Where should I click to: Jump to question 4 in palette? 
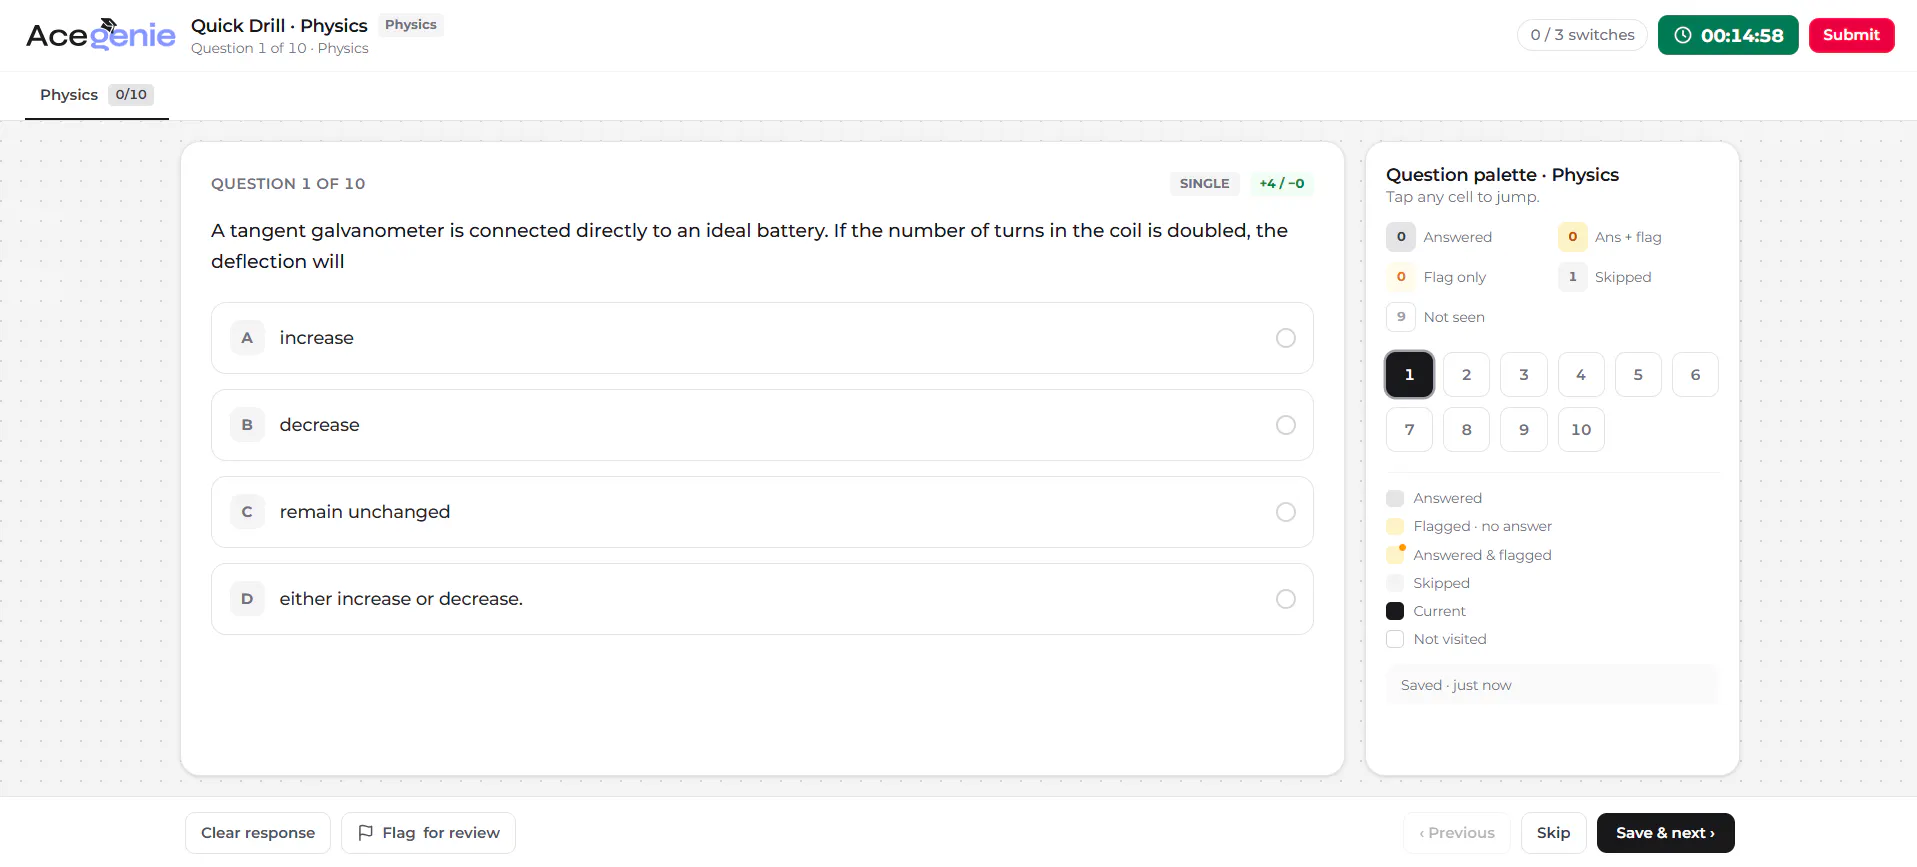(x=1581, y=375)
